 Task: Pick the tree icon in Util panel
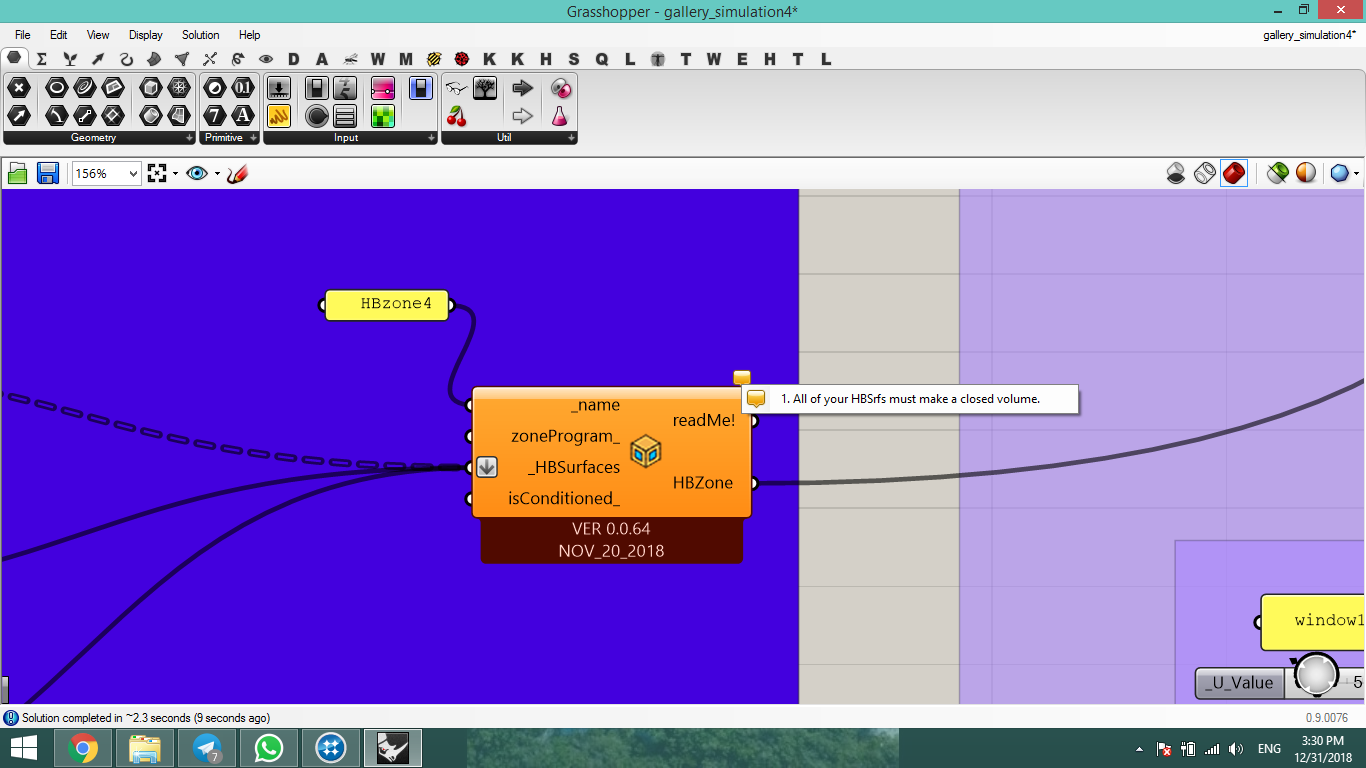tap(485, 88)
